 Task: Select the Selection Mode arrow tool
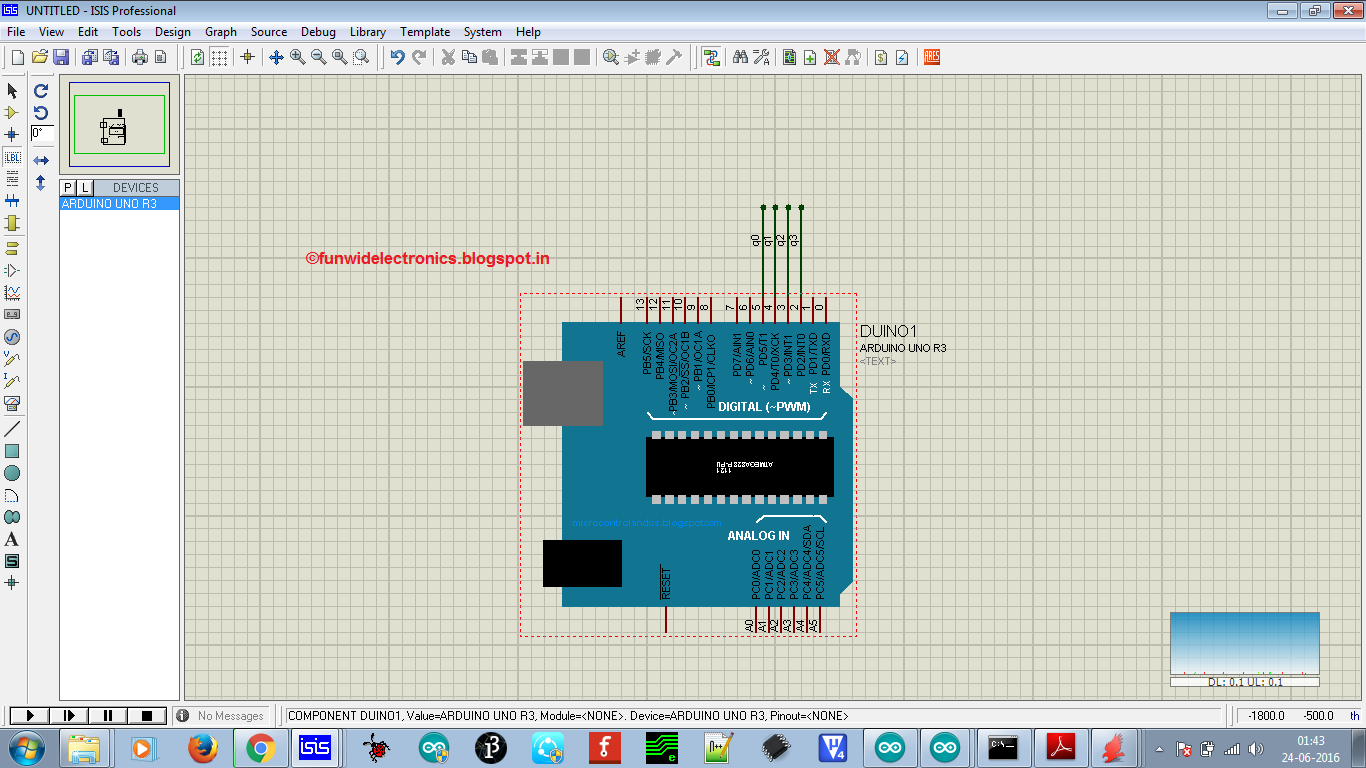13,91
